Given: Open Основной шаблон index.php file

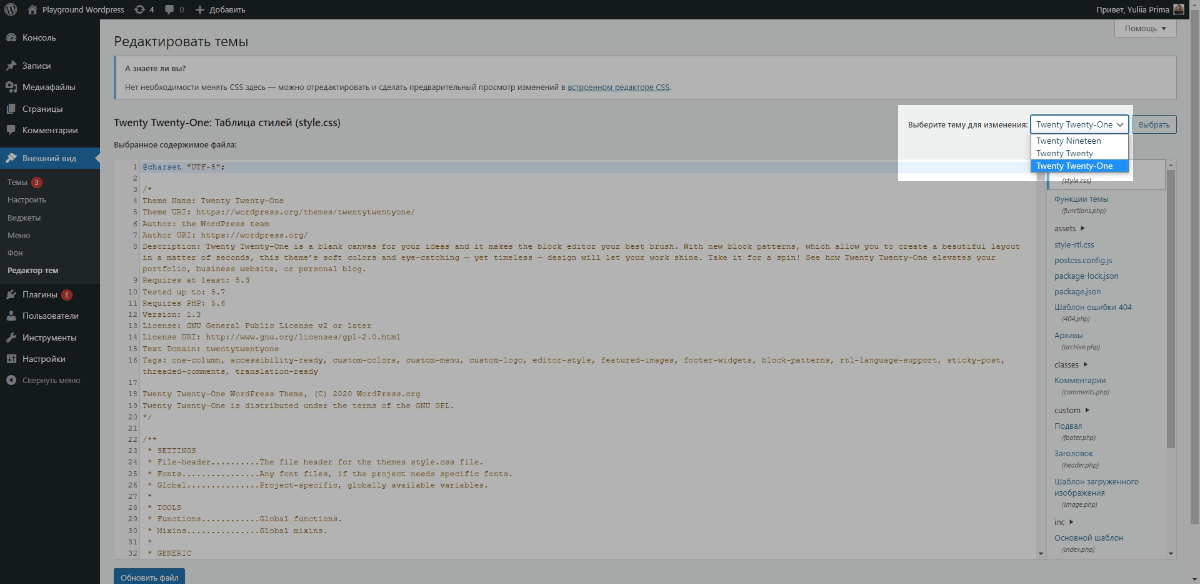Looking at the screenshot, I should click(1088, 543).
